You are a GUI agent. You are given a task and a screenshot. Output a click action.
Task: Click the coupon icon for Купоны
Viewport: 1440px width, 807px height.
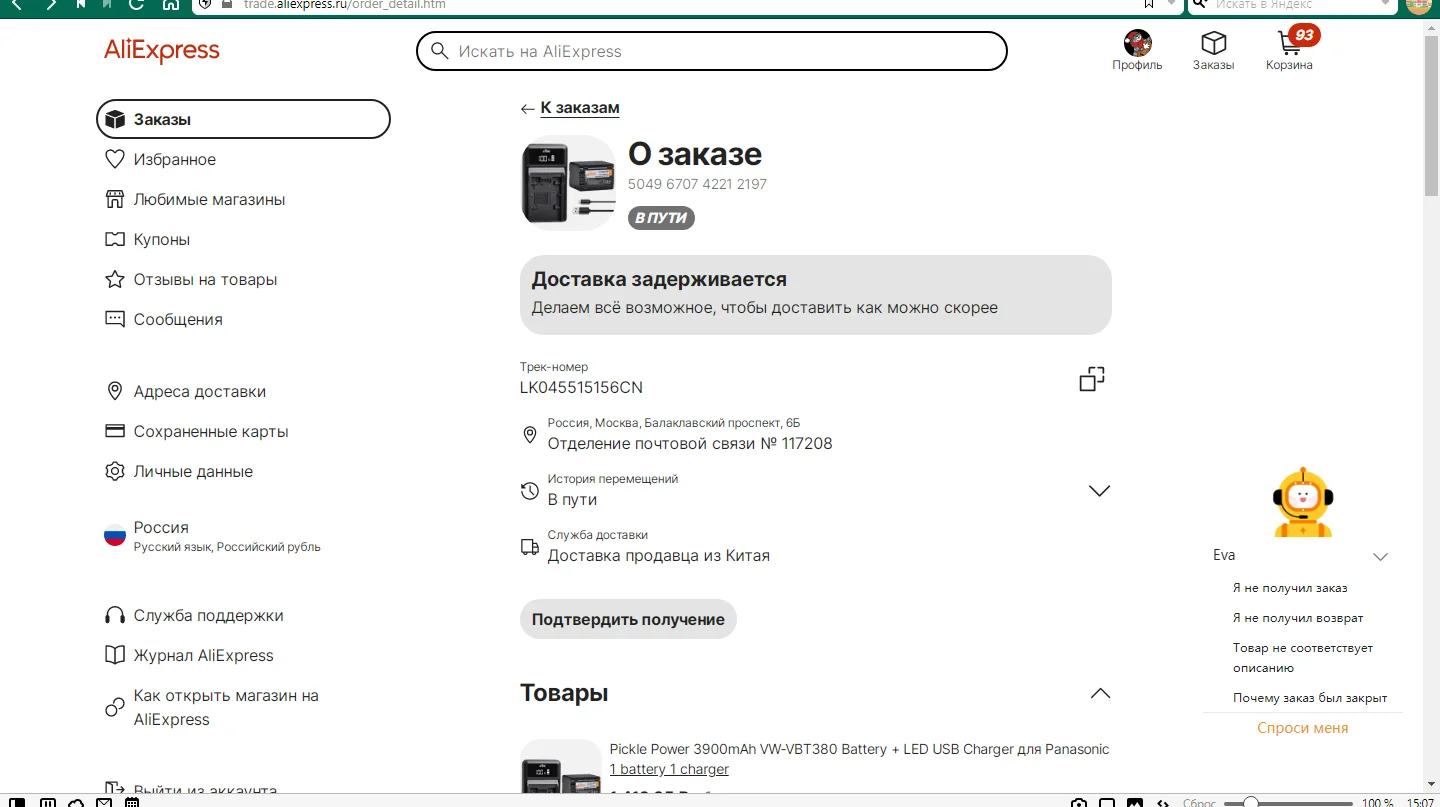pyautogui.click(x=115, y=239)
